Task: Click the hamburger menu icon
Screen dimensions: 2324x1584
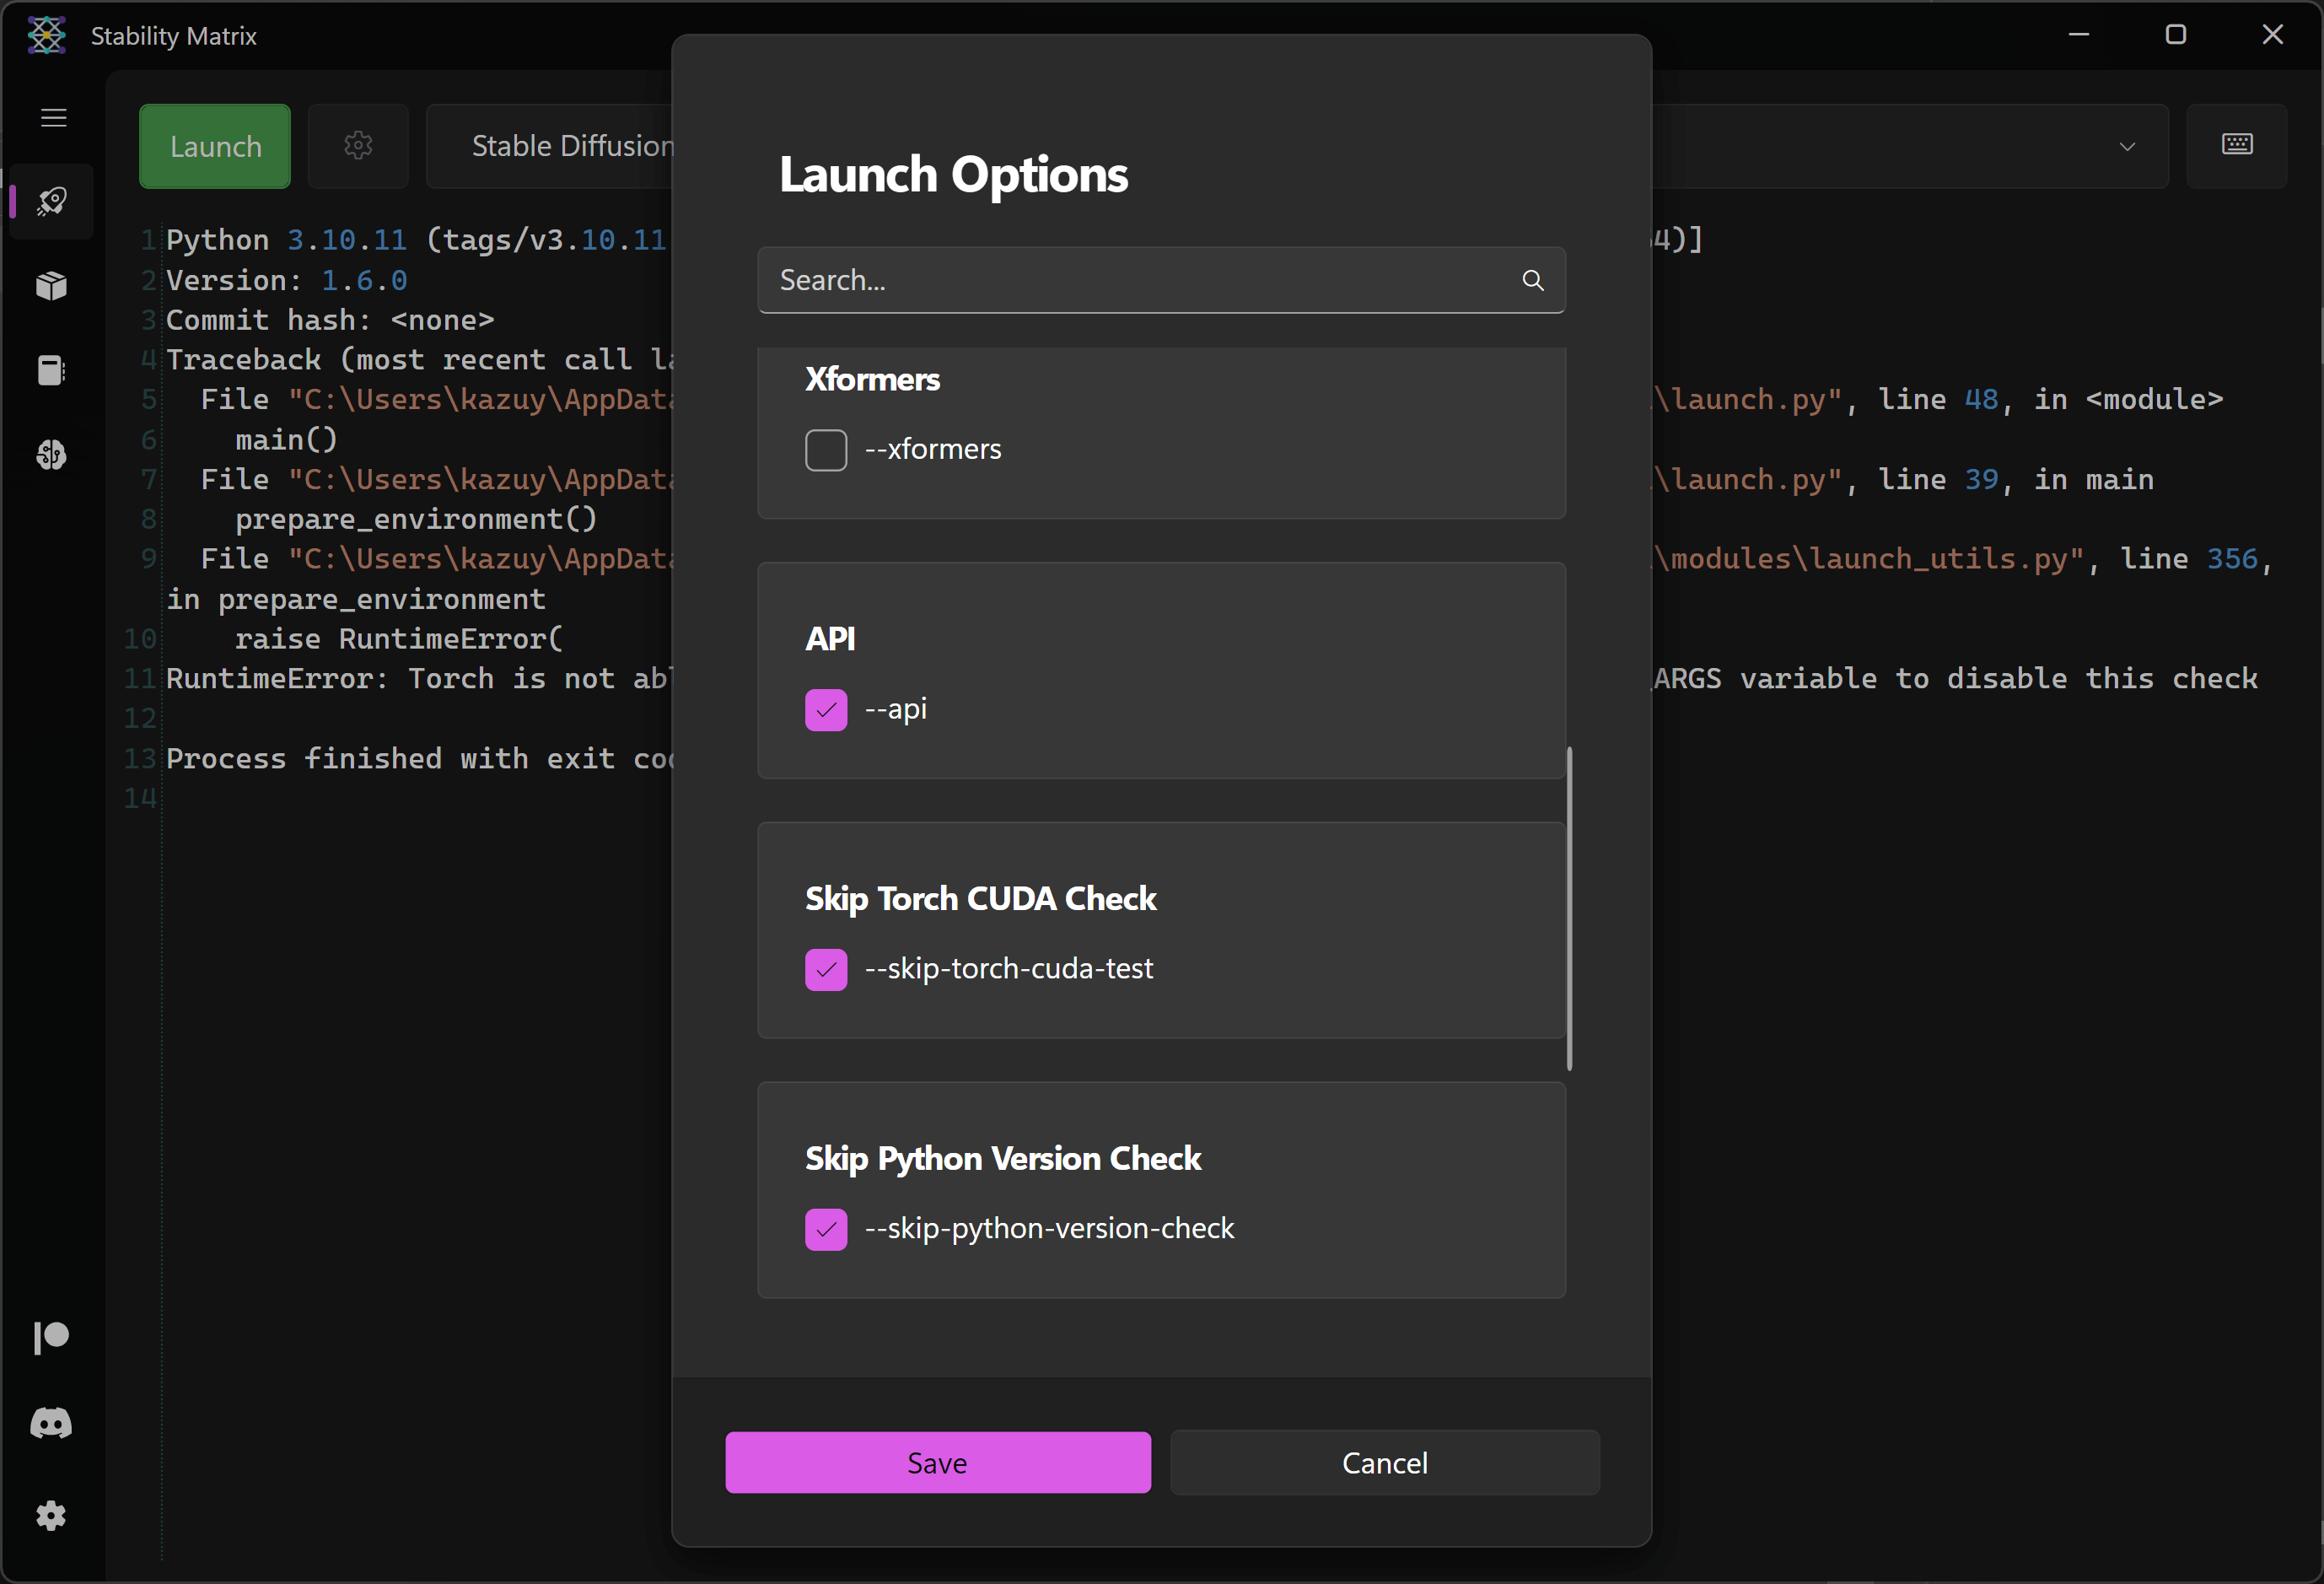Action: click(x=53, y=118)
